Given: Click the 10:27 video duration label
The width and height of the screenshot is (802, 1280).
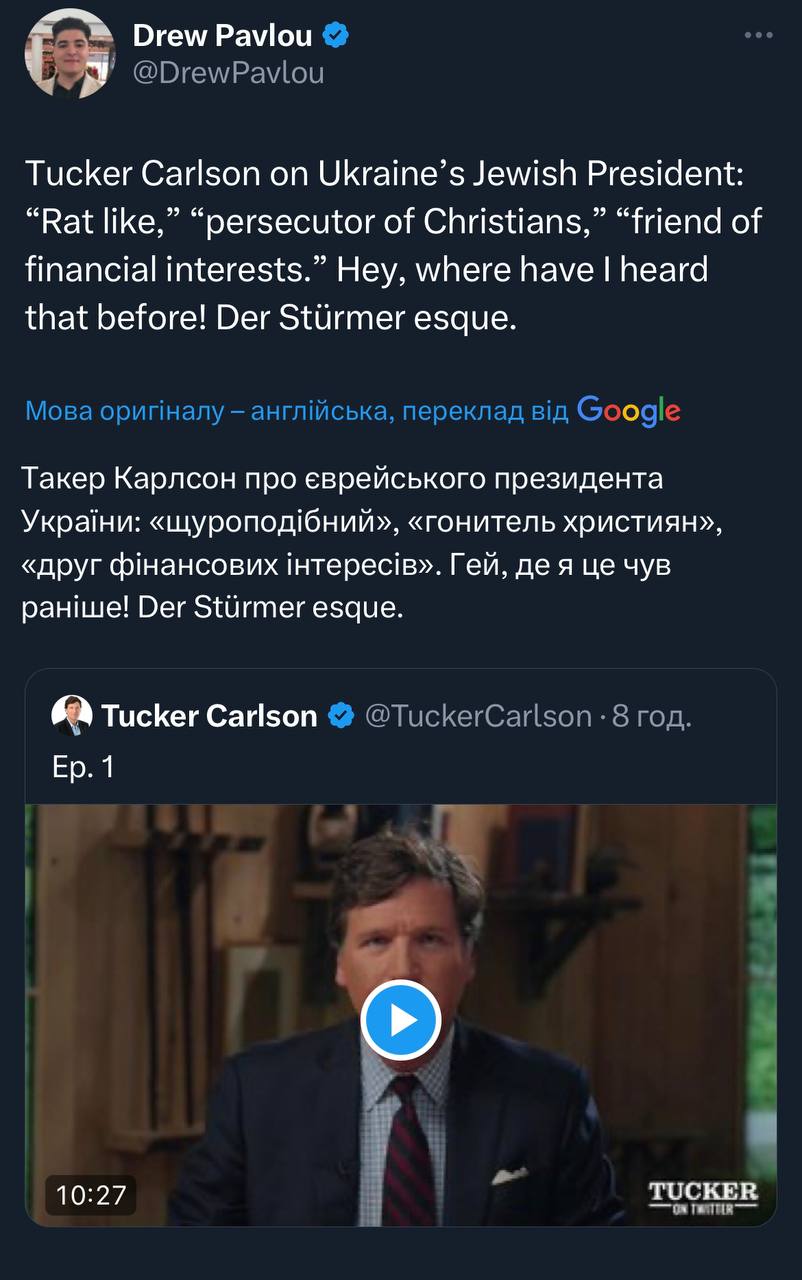Looking at the screenshot, I should tap(90, 1194).
